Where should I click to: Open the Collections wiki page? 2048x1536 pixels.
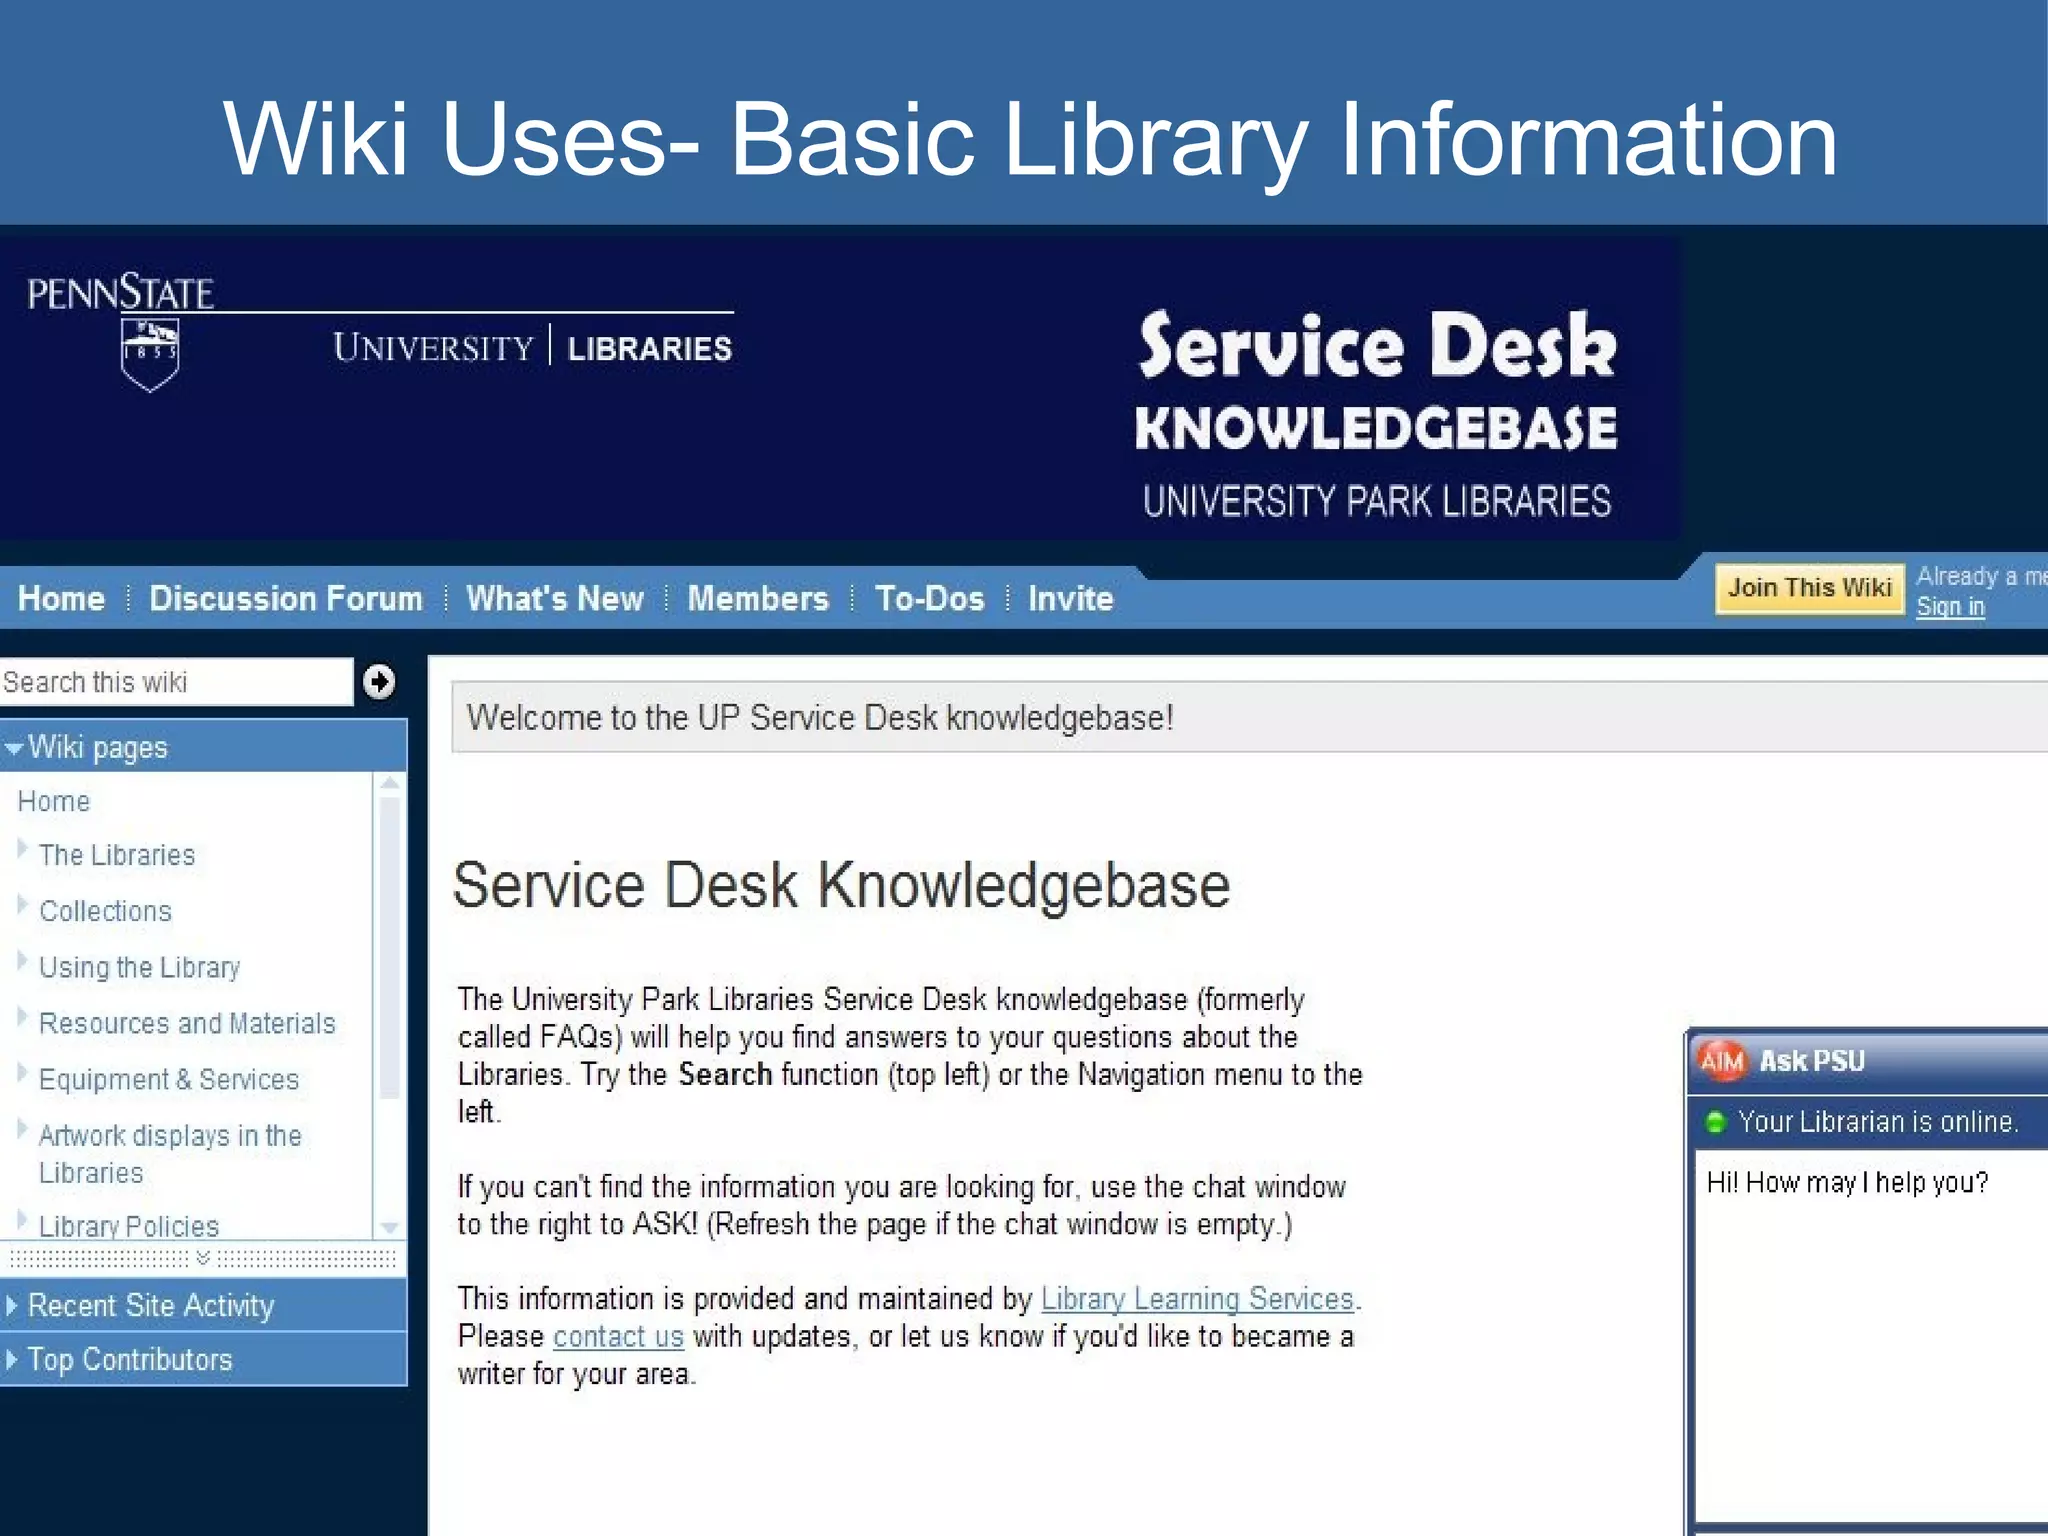pyautogui.click(x=105, y=911)
